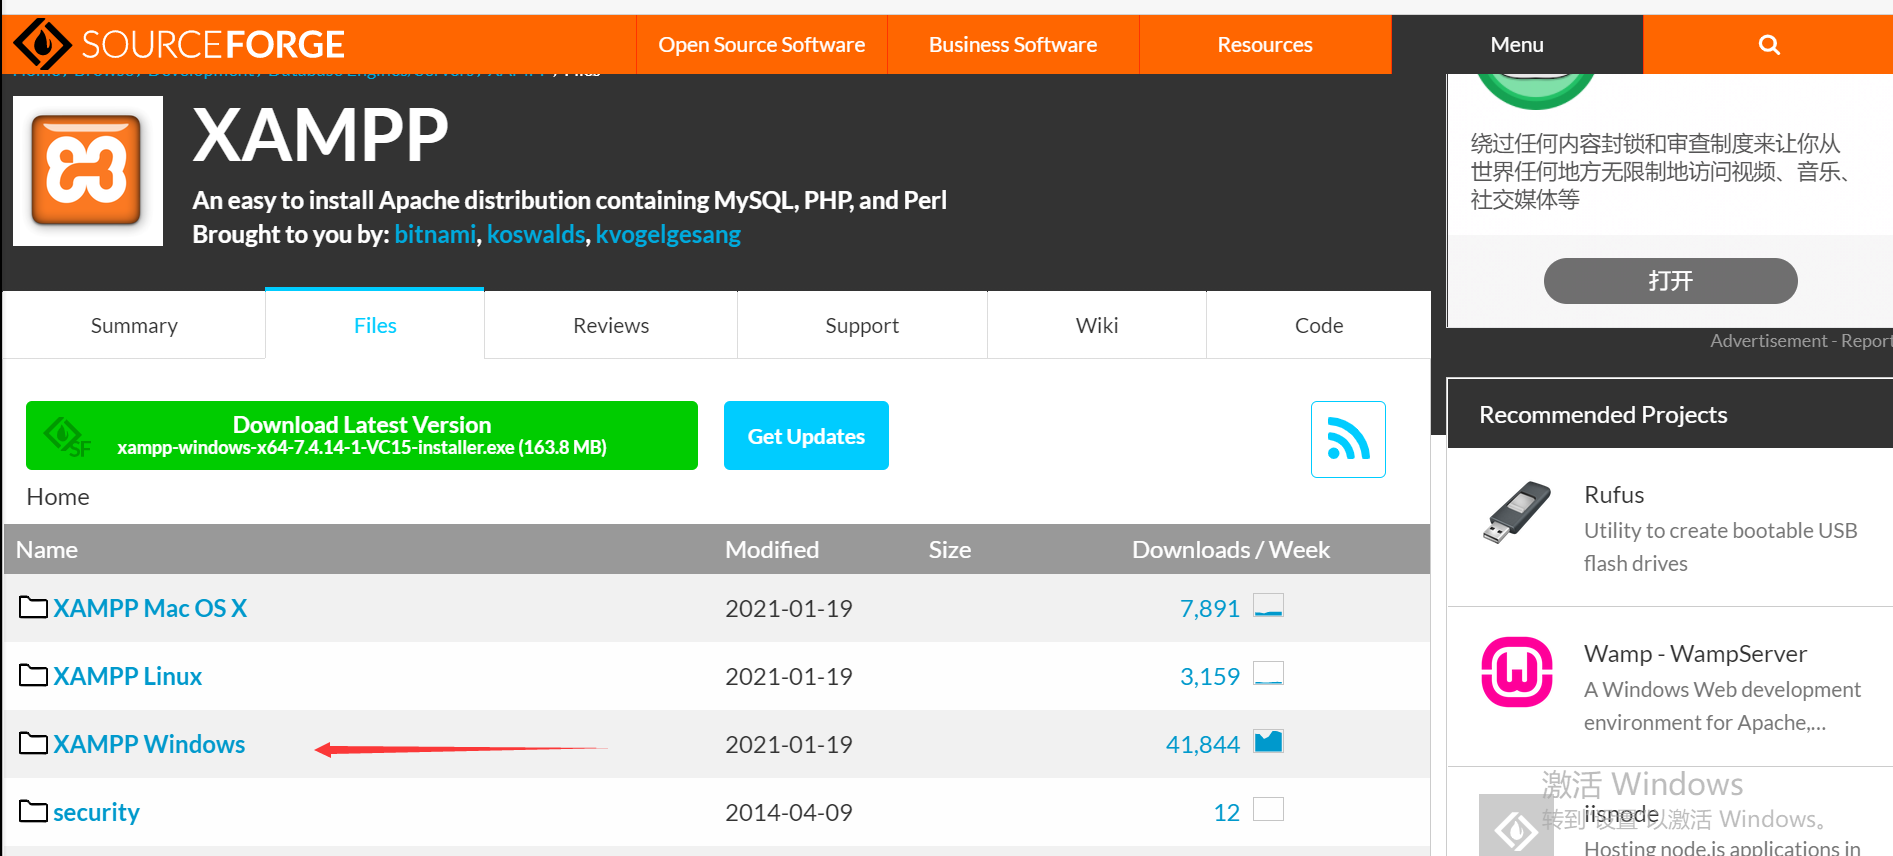Click the WampServer pink logo

click(1516, 672)
